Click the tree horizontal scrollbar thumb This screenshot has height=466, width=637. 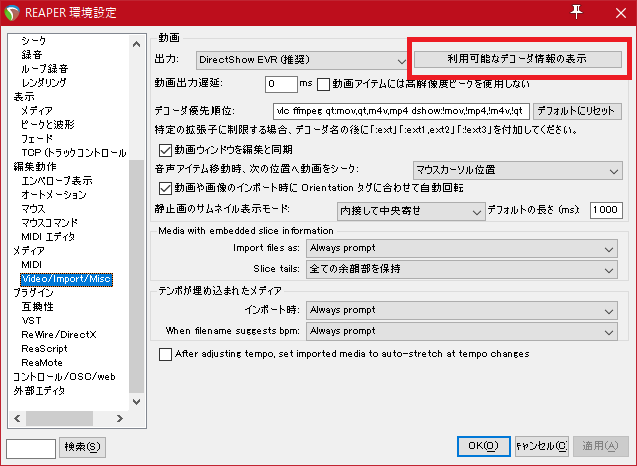click(x=60, y=418)
